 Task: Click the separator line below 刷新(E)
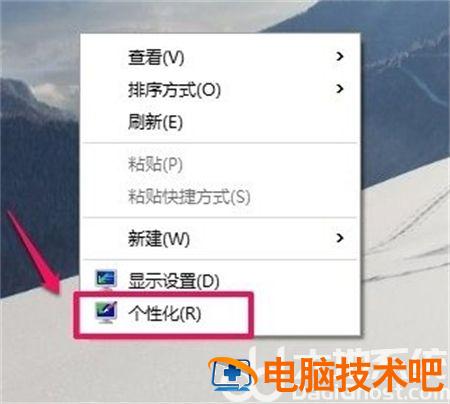point(220,143)
